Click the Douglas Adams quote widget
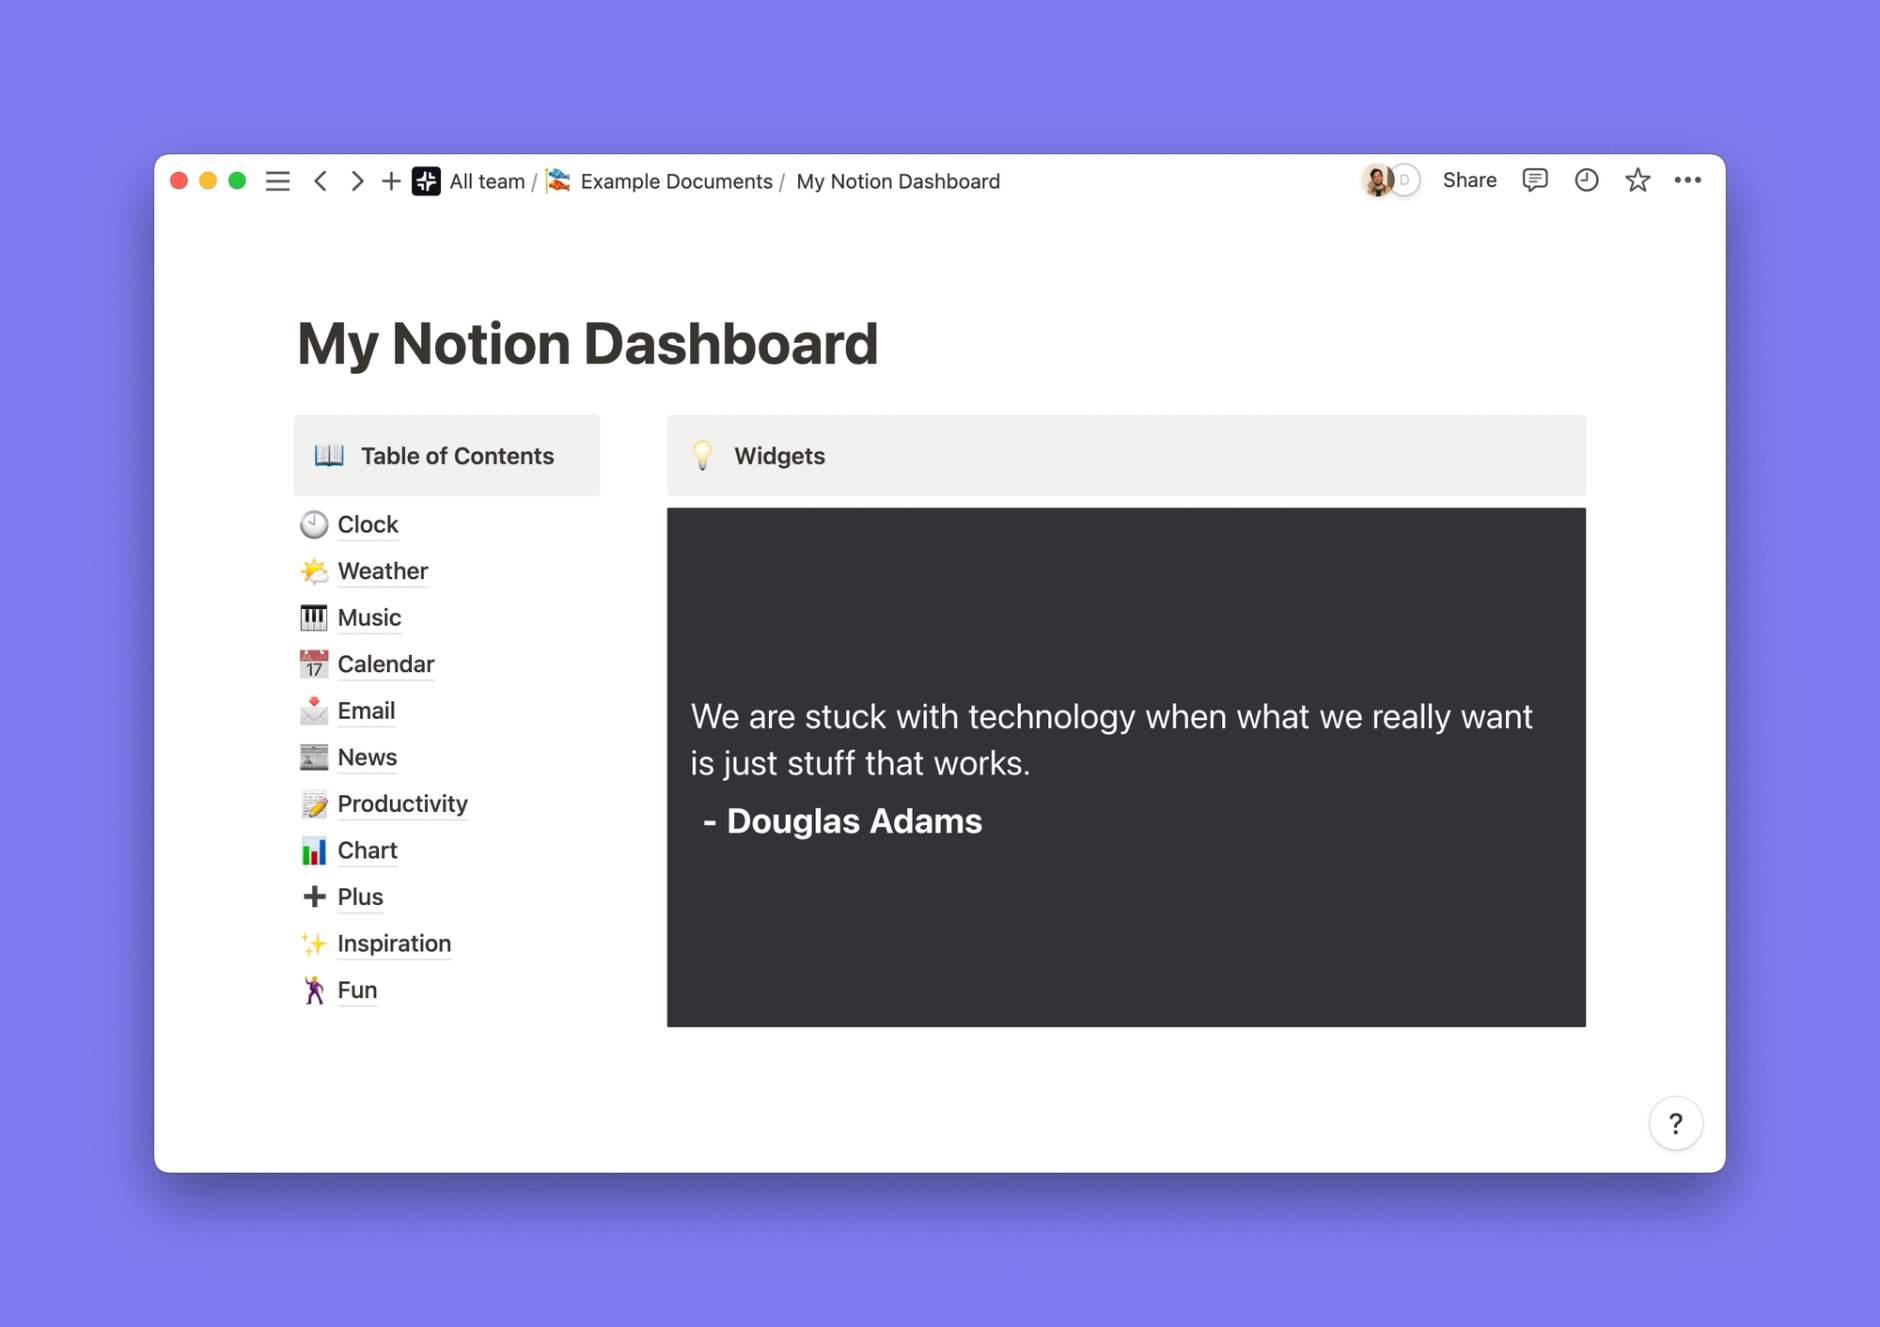This screenshot has height=1327, width=1880. [x=1126, y=767]
